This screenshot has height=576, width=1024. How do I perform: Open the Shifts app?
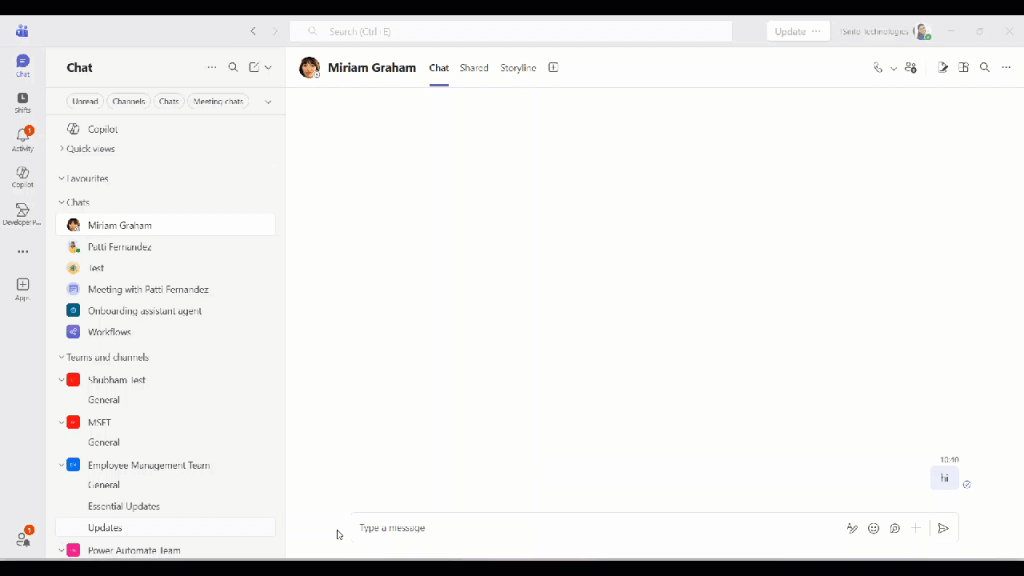(23, 103)
